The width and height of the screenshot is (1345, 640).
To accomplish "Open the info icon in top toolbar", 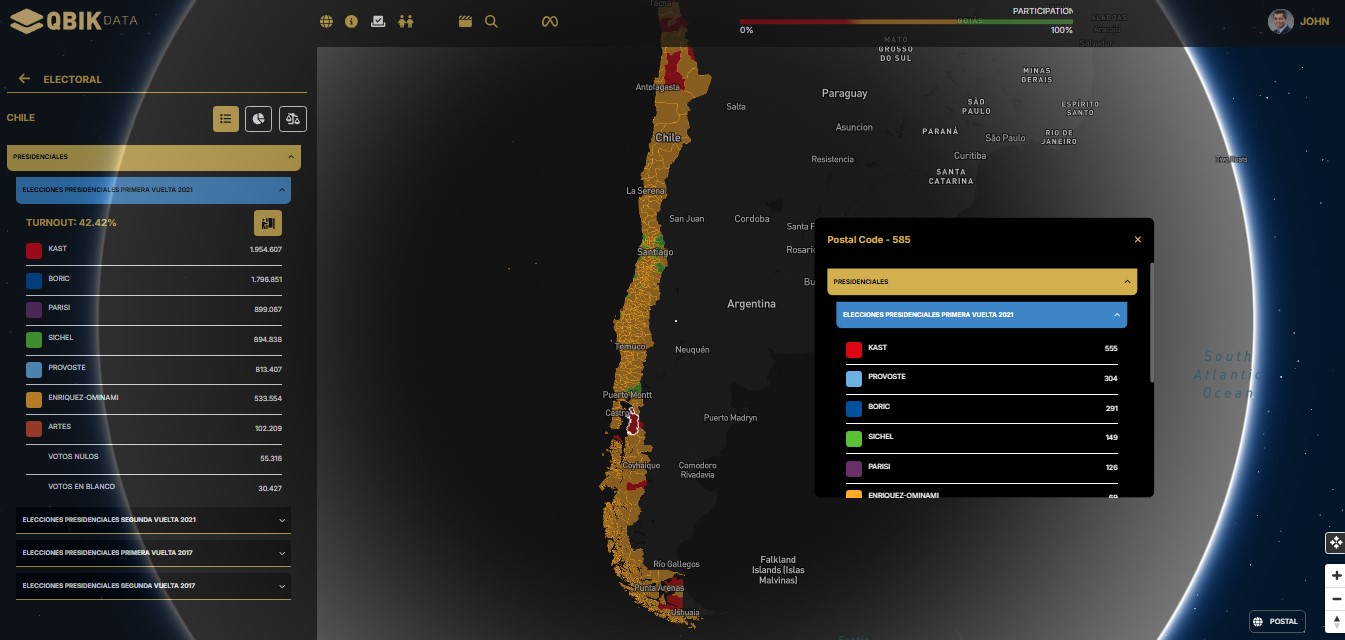I will point(351,21).
